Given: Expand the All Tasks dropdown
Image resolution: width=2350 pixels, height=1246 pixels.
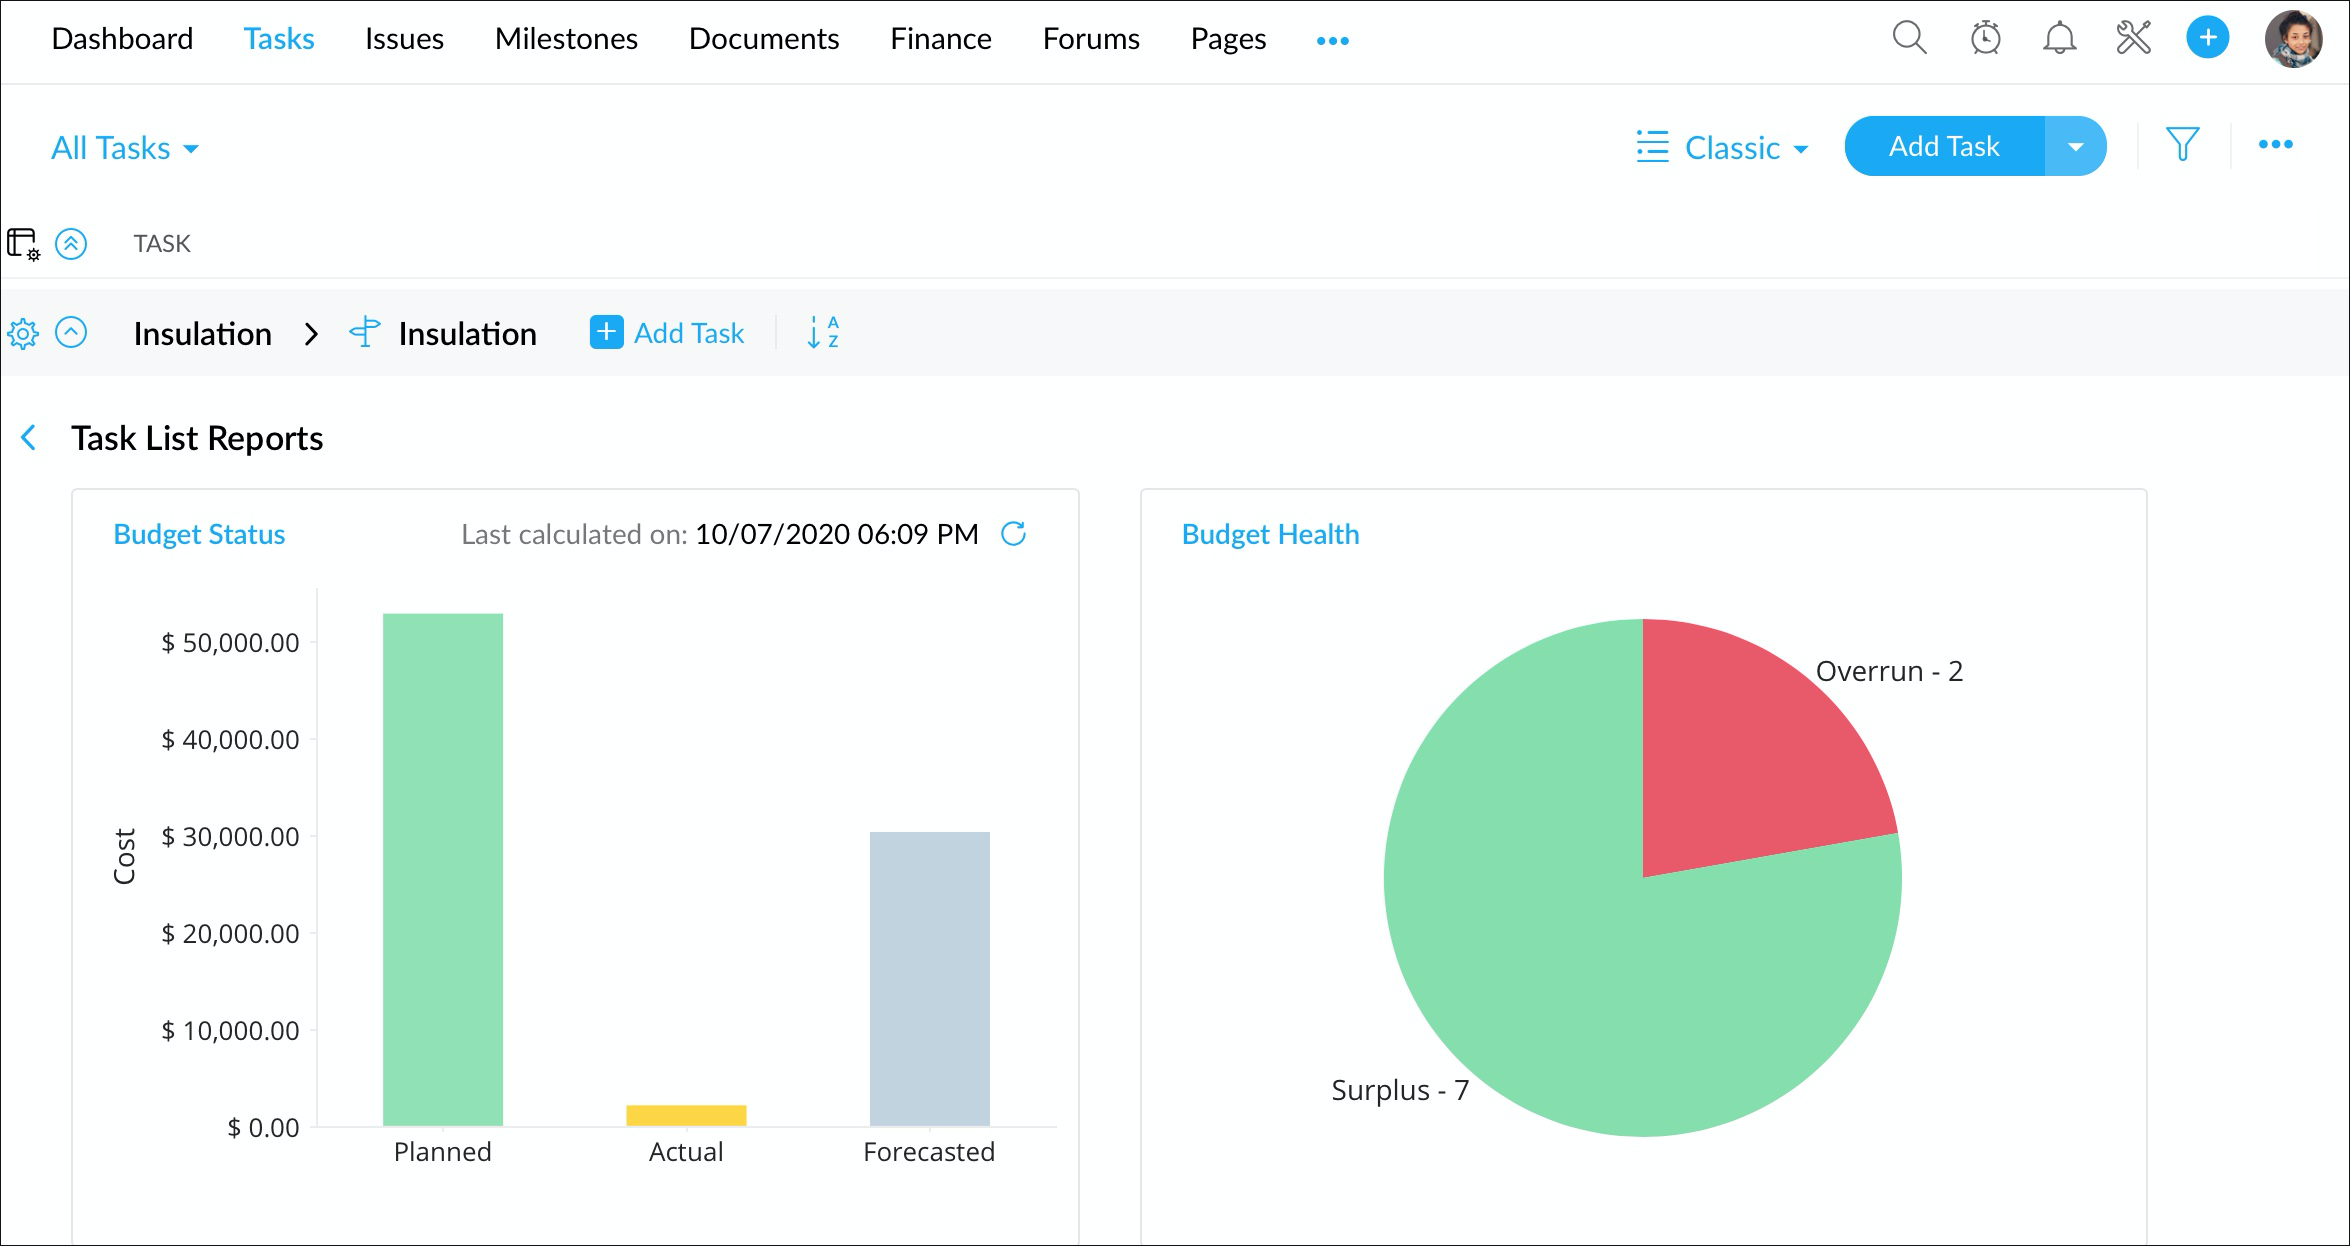Looking at the screenshot, I should (125, 148).
